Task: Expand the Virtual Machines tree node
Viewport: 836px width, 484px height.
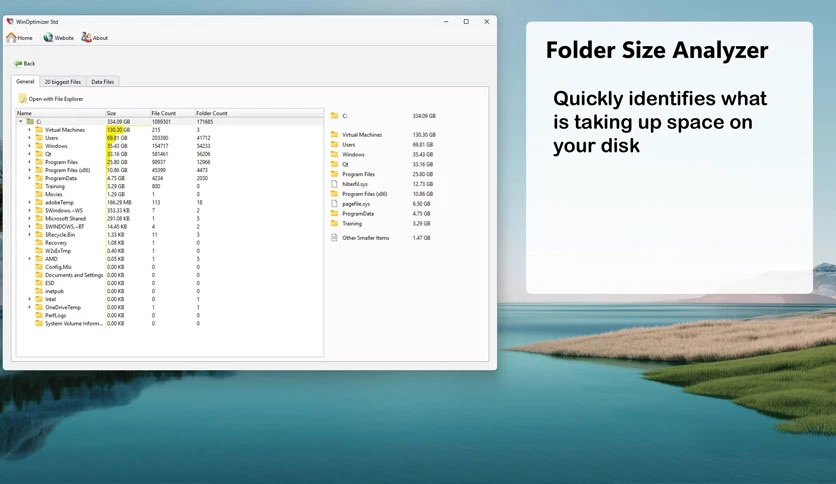Action: point(29,130)
